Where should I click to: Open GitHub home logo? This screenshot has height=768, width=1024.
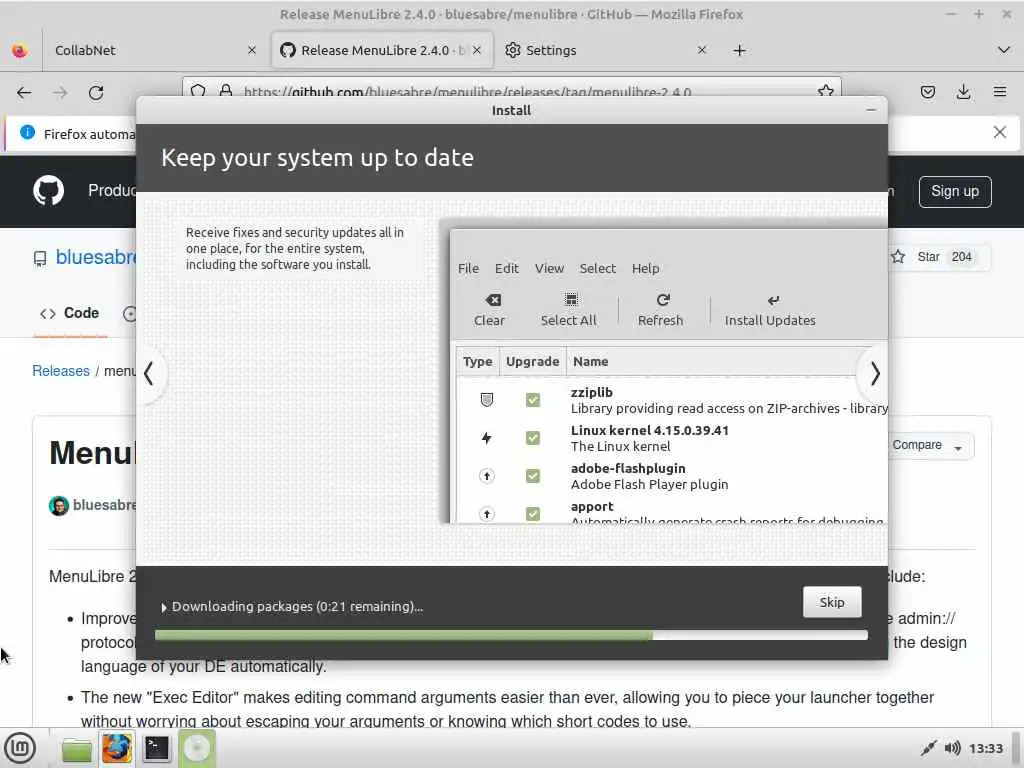[x=48, y=191]
